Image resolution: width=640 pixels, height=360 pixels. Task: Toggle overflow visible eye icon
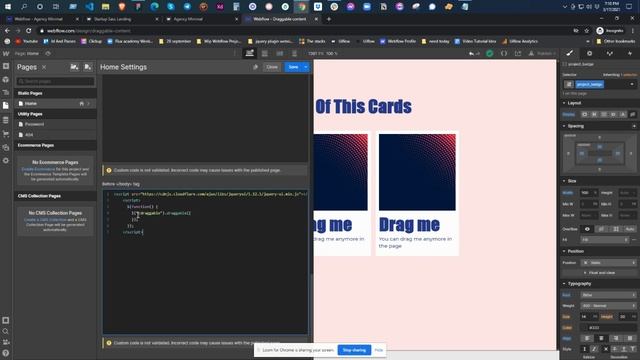pyautogui.click(x=587, y=229)
